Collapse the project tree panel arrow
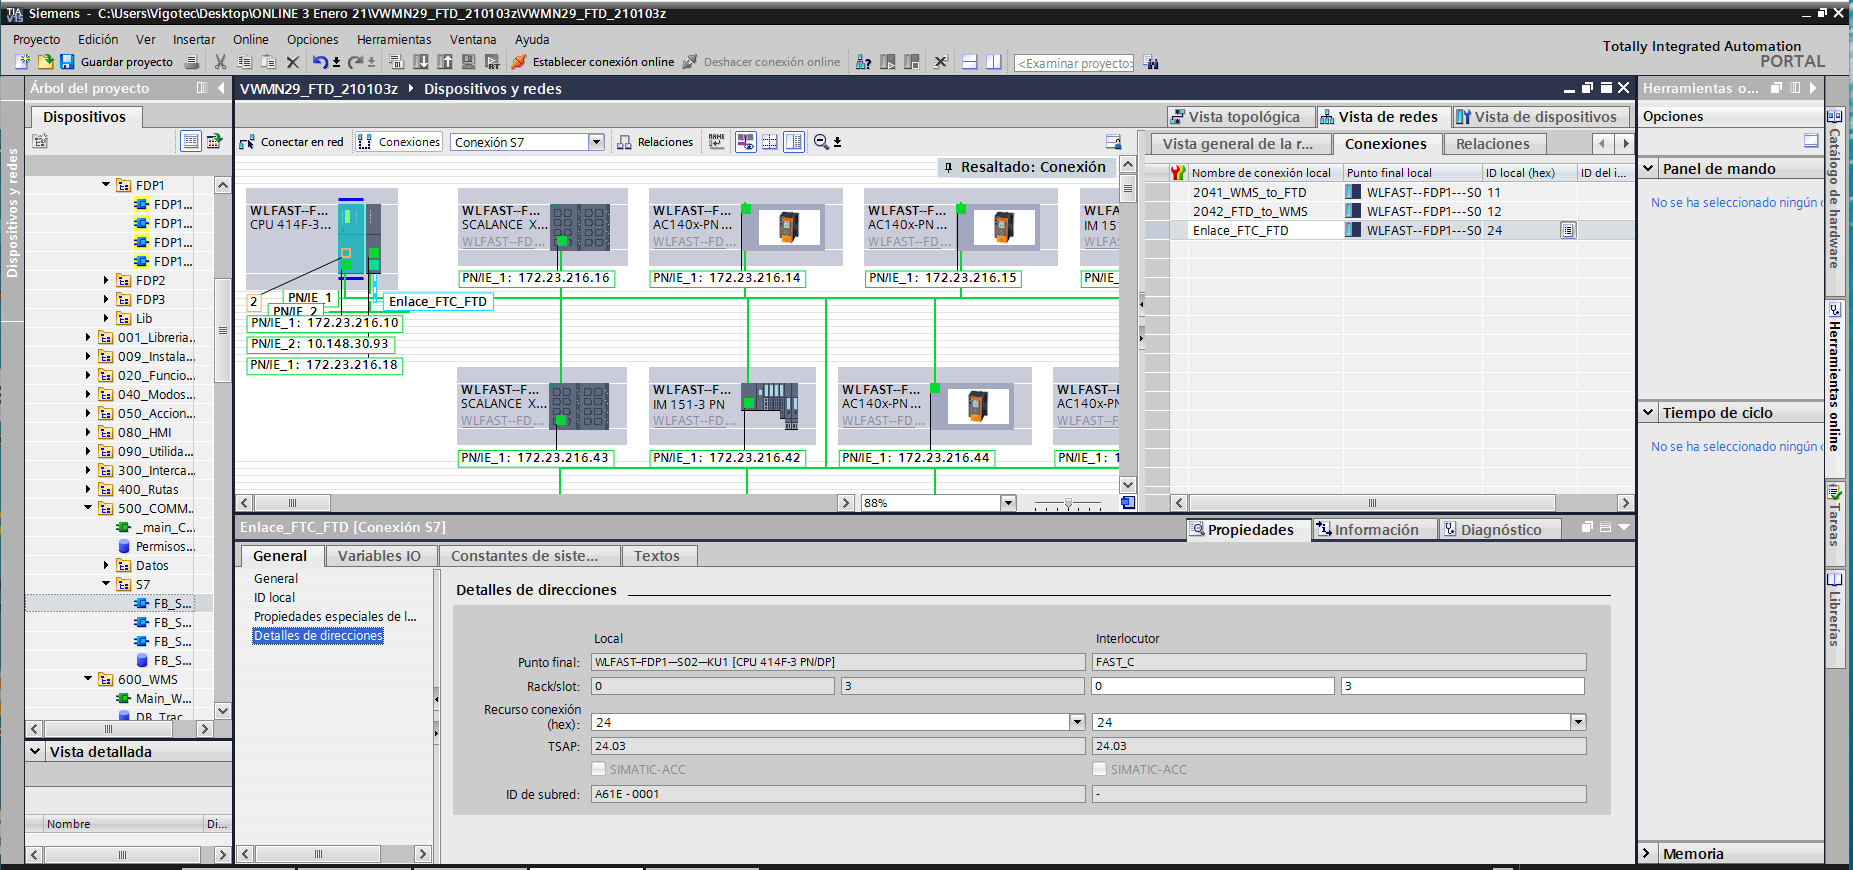Viewport: 1853px width, 870px height. (221, 88)
